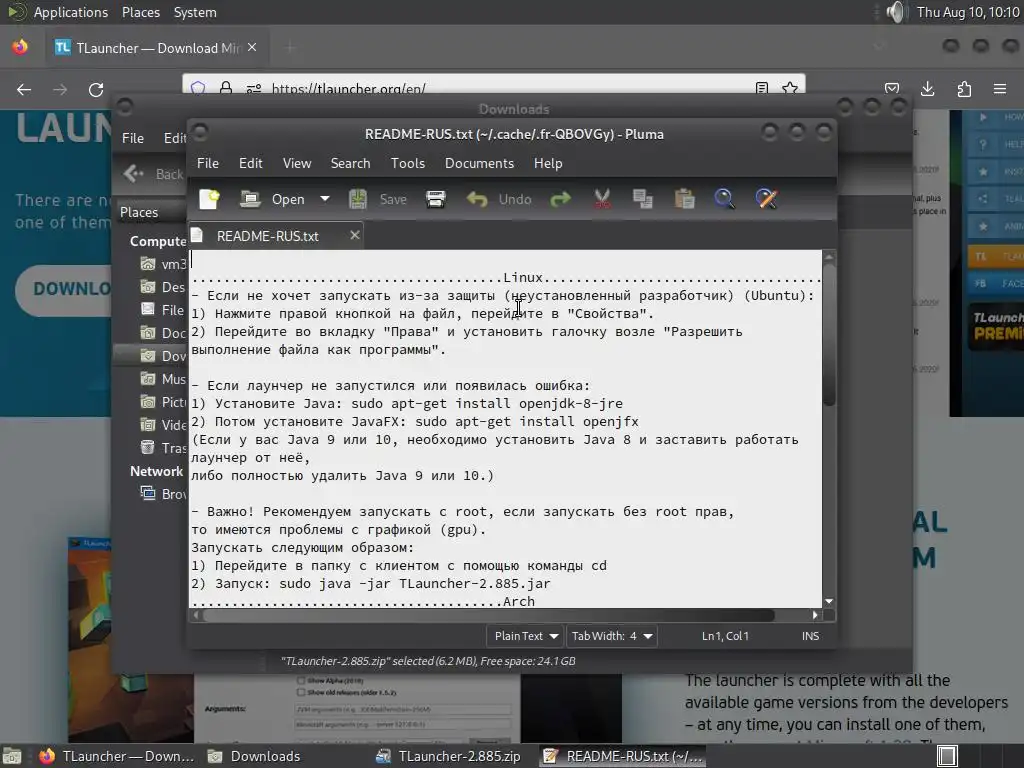Paste from clipboard icon in Pluma

coord(684,199)
